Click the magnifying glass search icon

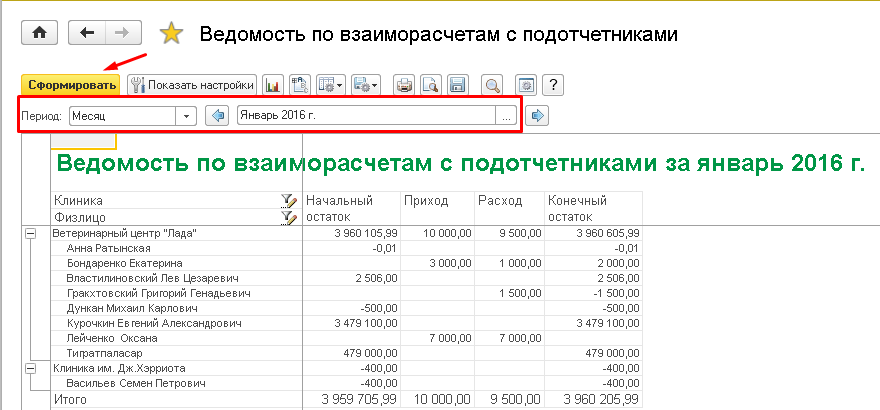click(x=491, y=86)
